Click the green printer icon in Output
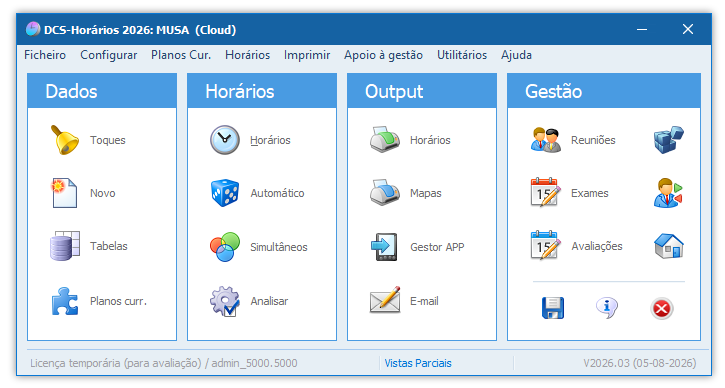 (385, 140)
